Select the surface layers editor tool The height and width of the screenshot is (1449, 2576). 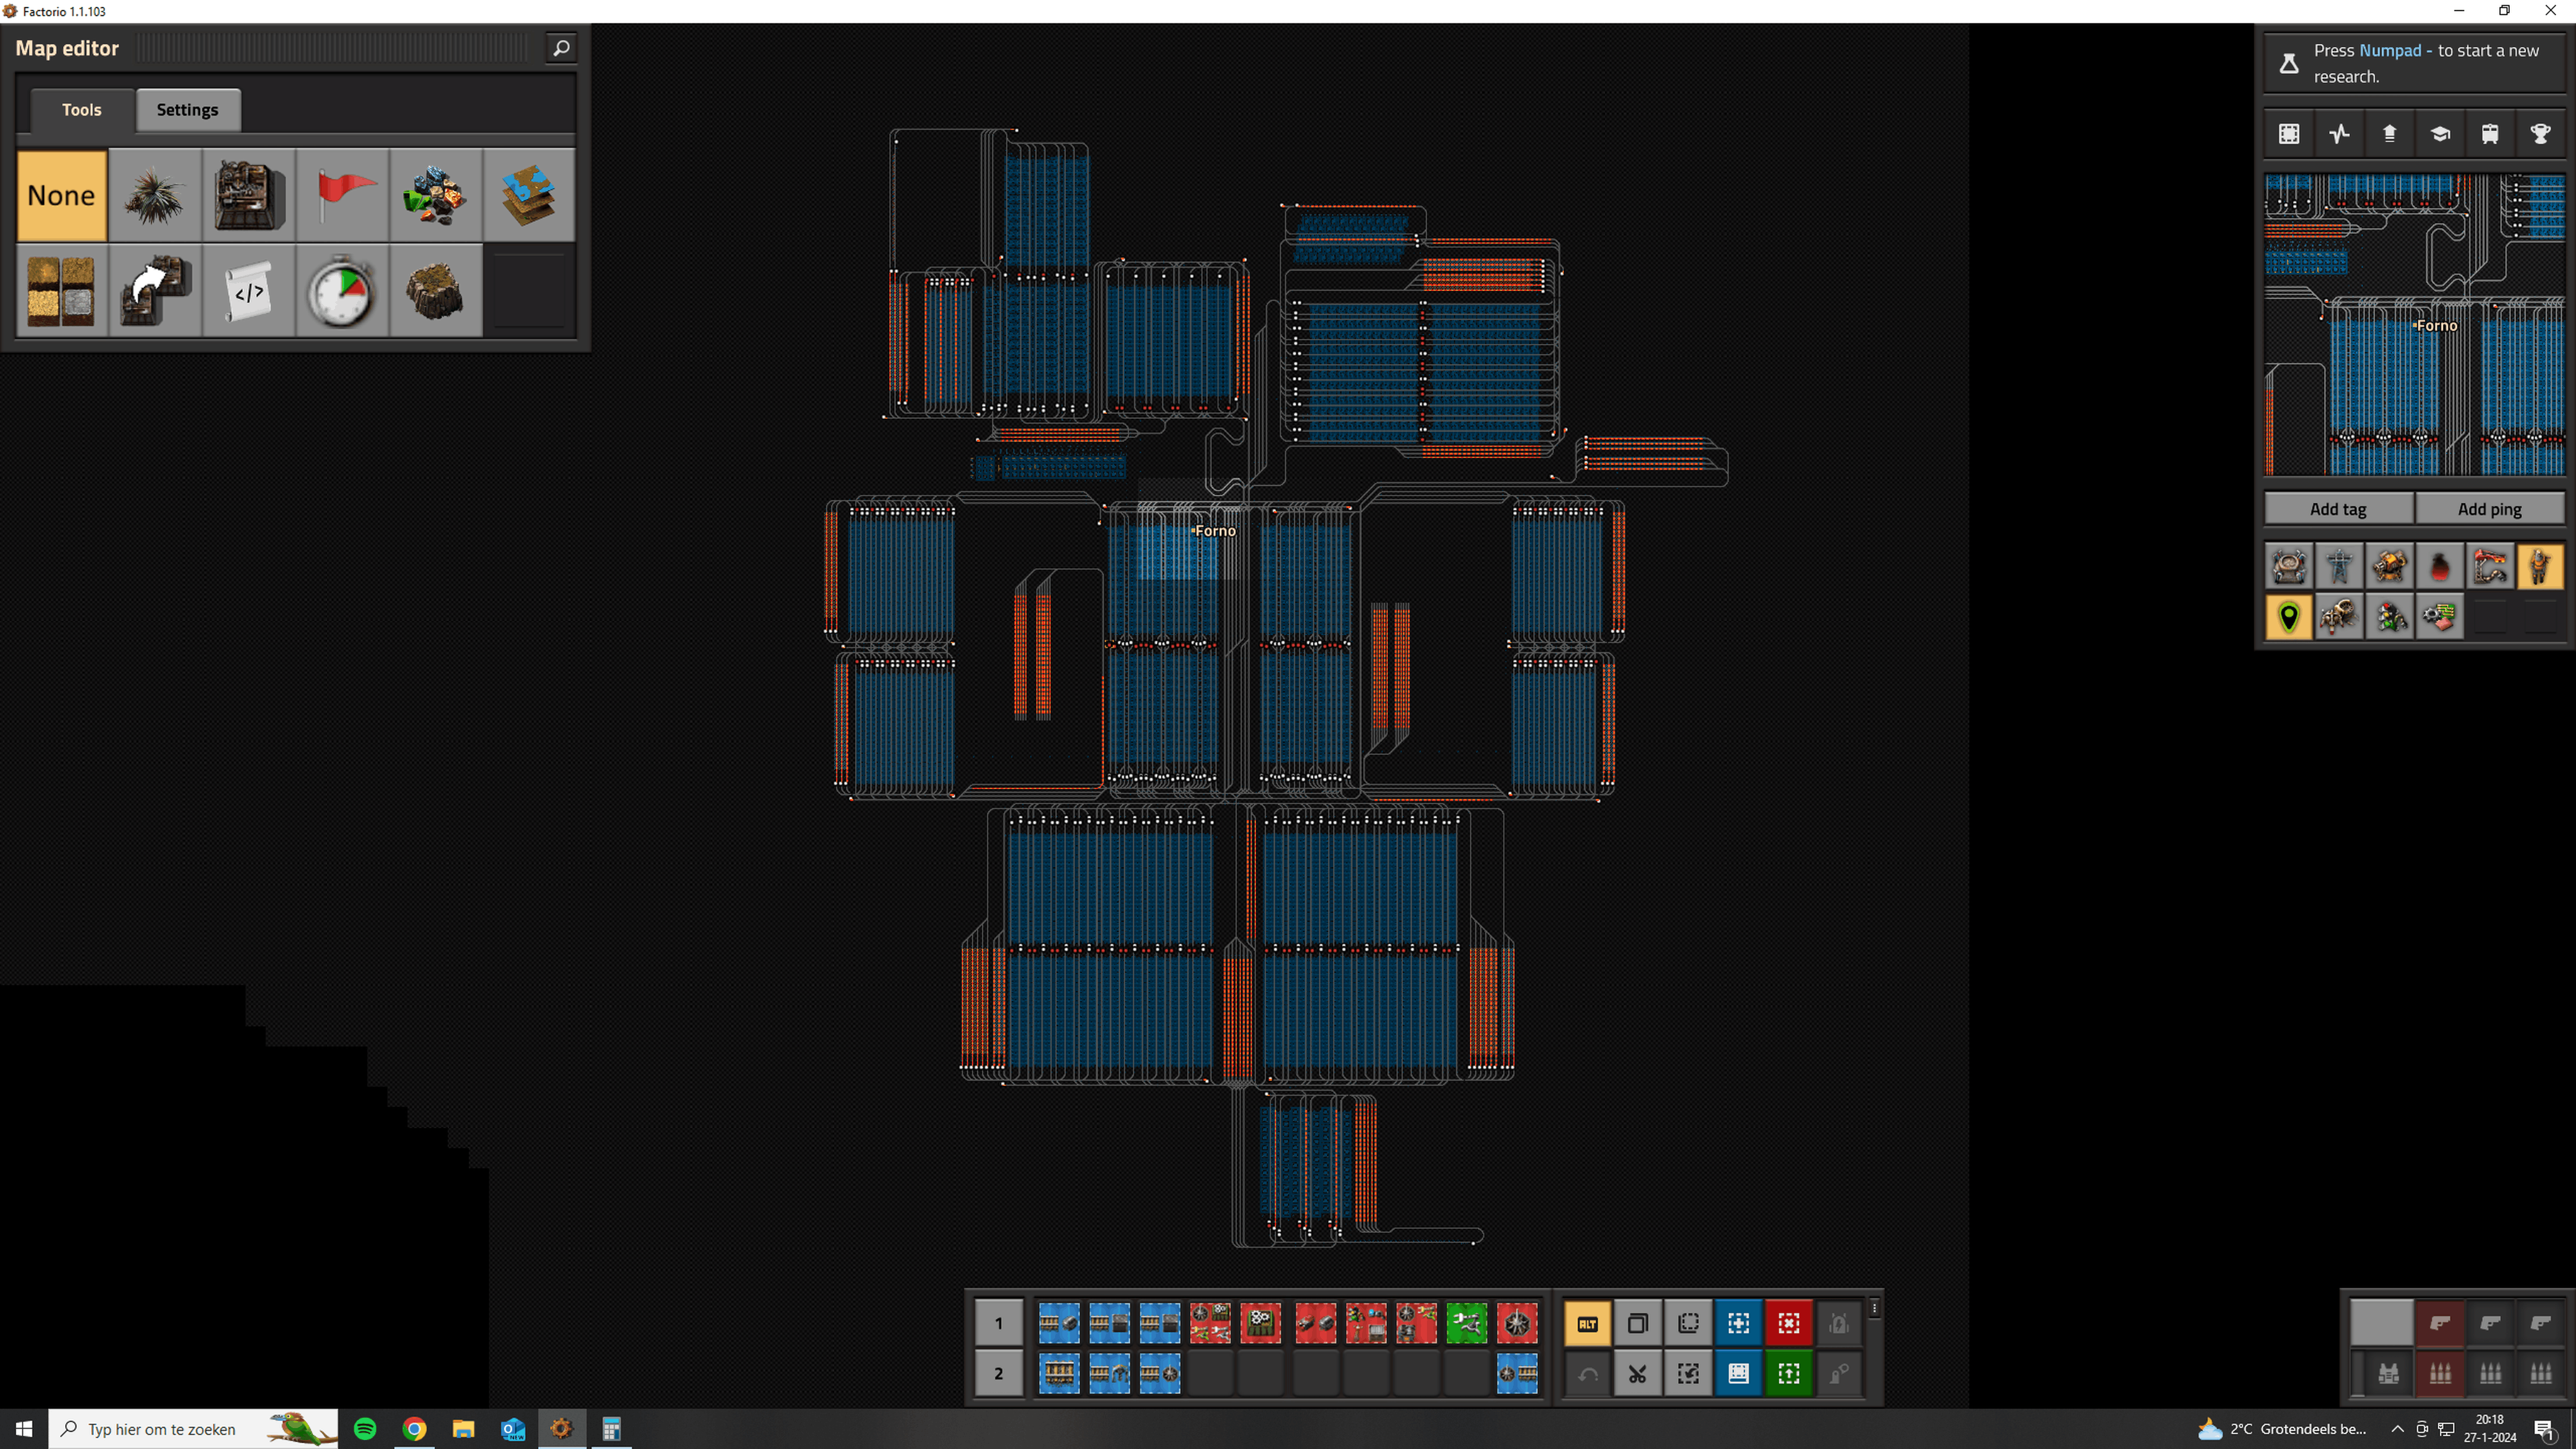pos(528,195)
